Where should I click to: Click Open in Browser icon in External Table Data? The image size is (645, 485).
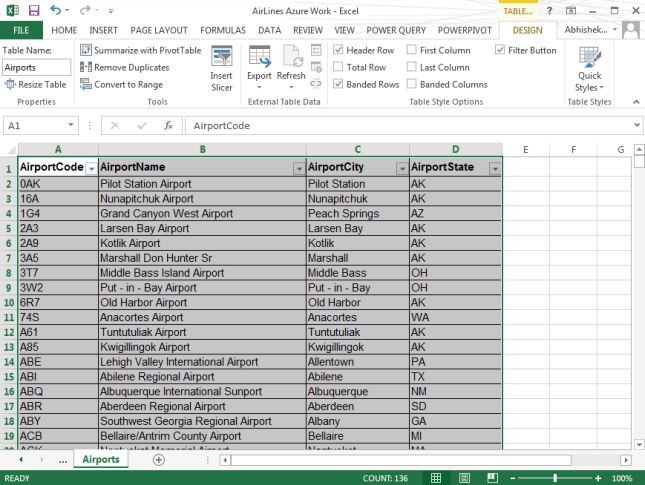click(316, 67)
